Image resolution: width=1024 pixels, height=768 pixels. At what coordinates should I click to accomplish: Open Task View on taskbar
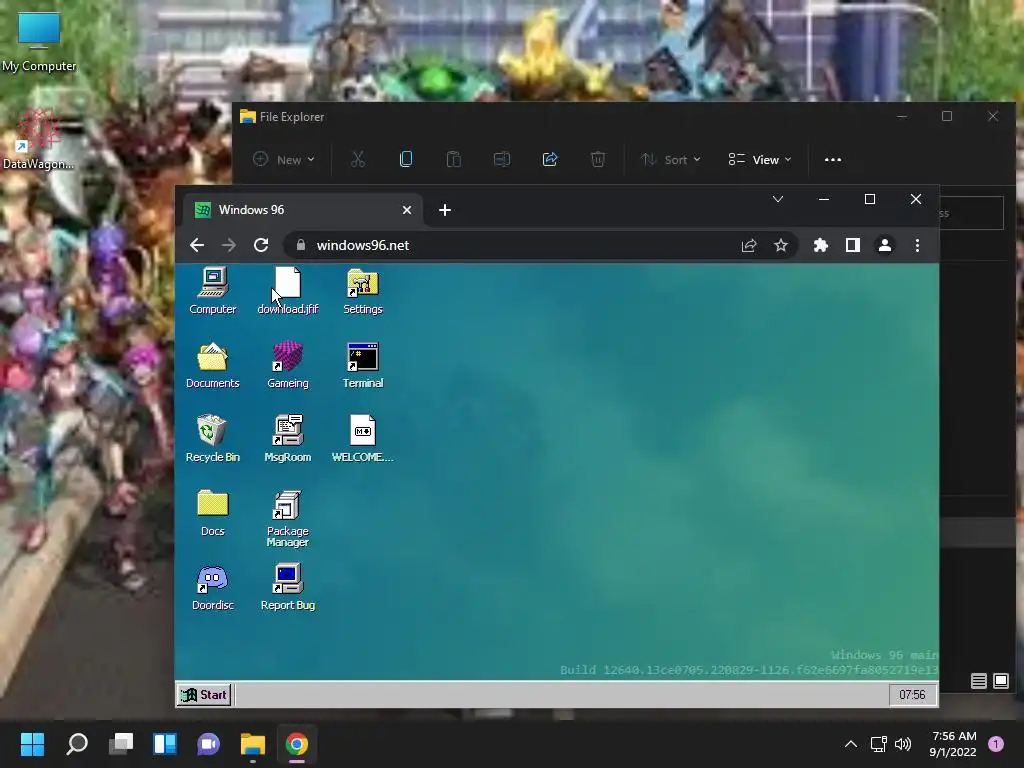coord(121,744)
